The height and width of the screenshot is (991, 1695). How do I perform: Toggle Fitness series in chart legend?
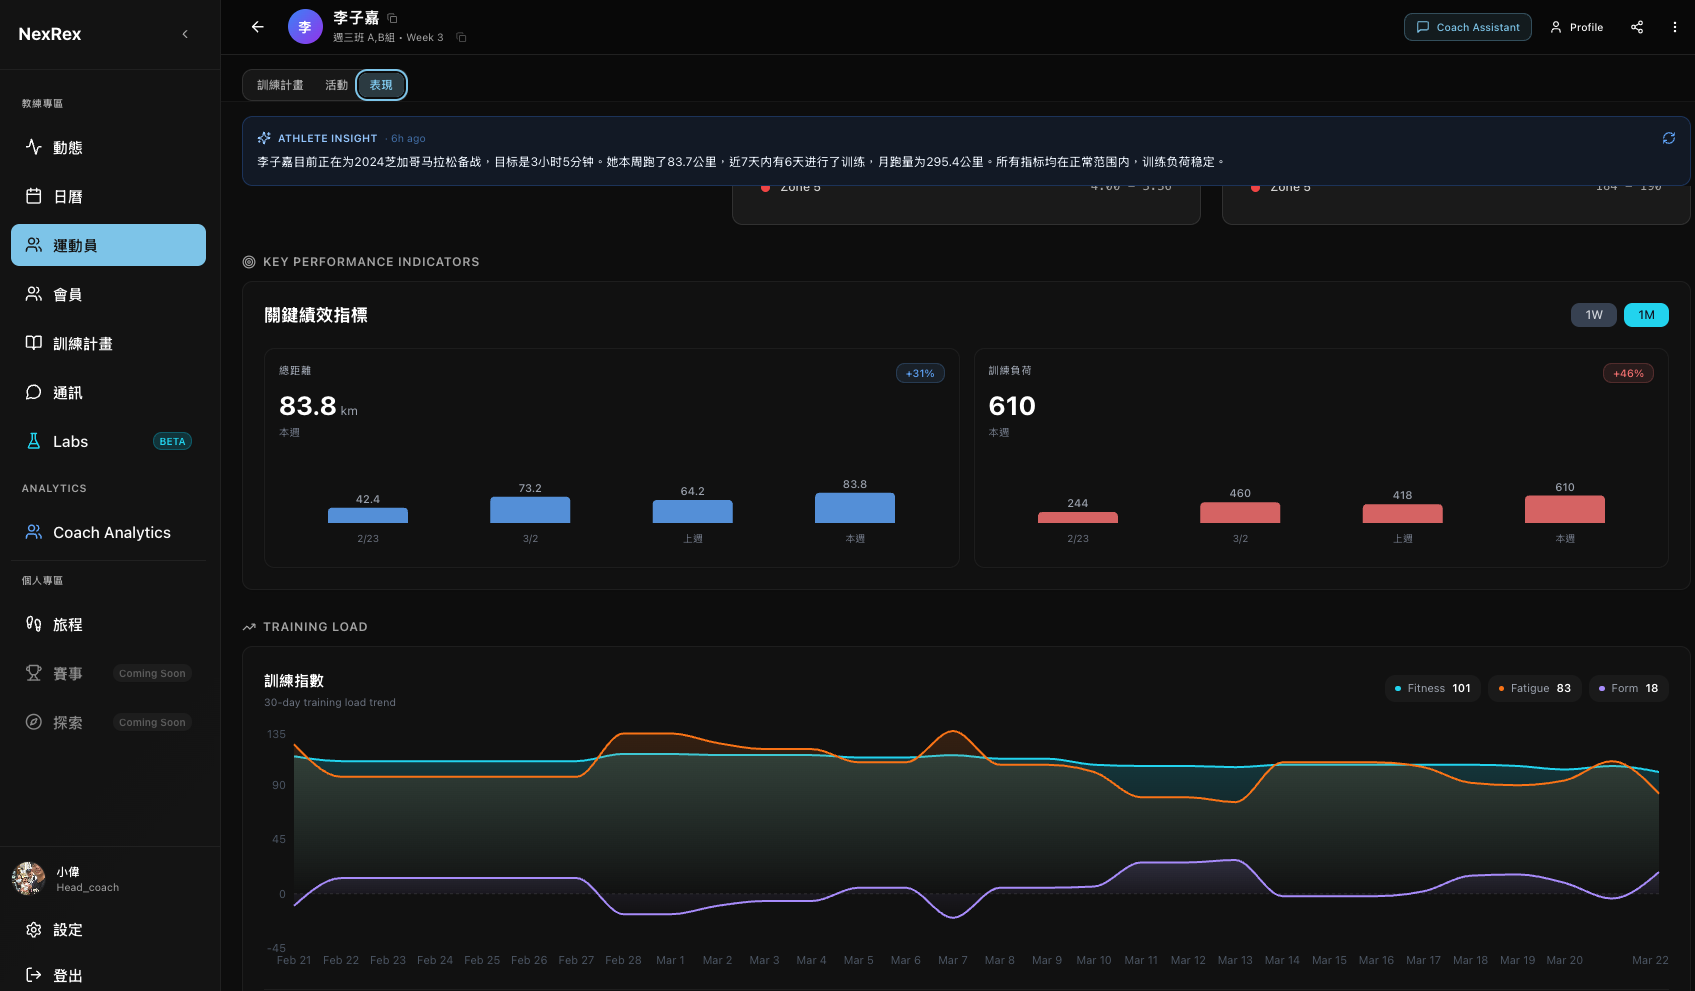1432,688
